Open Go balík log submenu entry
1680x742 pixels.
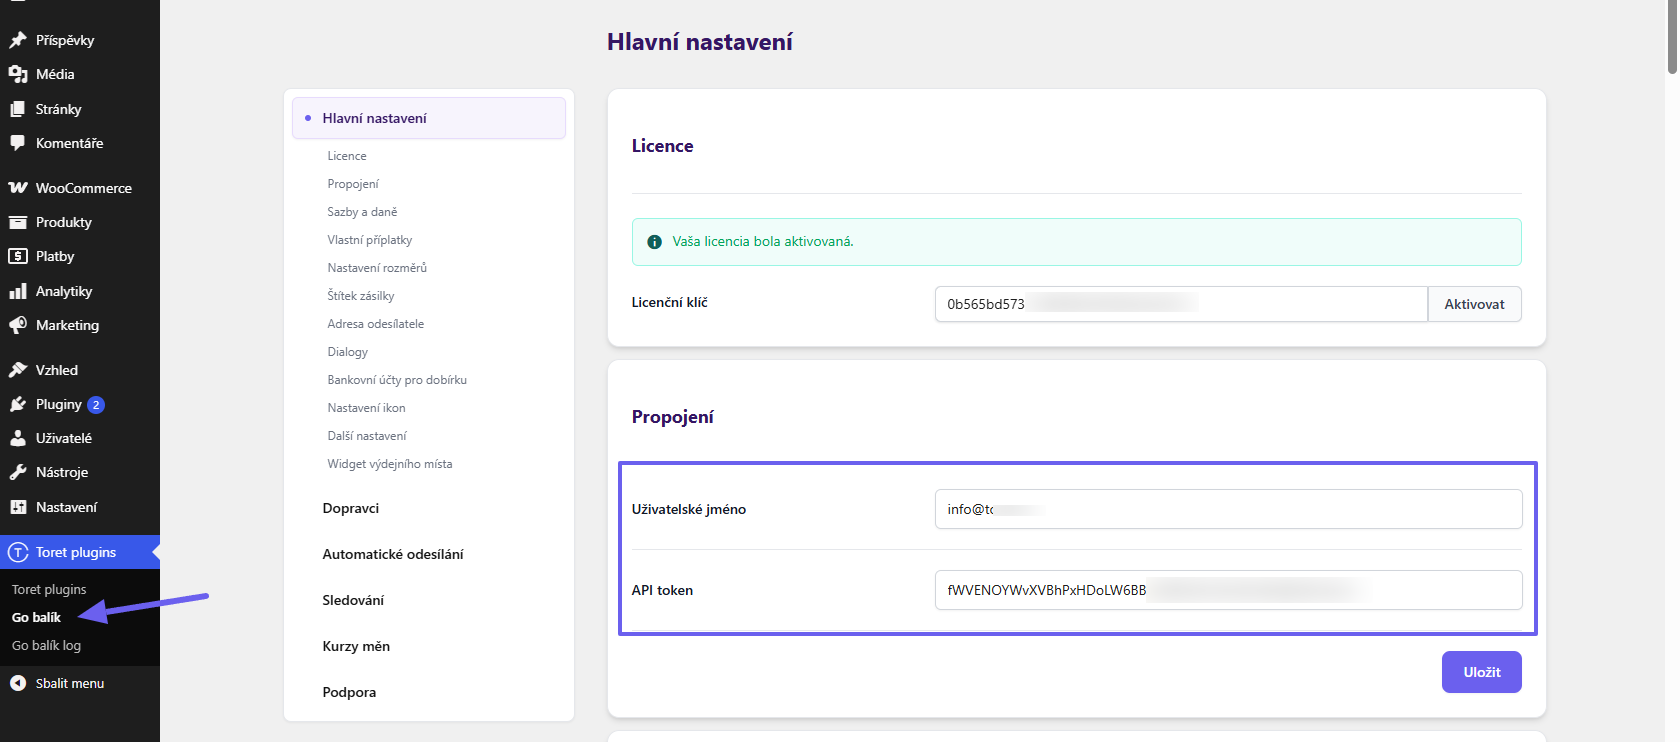pyautogui.click(x=46, y=645)
